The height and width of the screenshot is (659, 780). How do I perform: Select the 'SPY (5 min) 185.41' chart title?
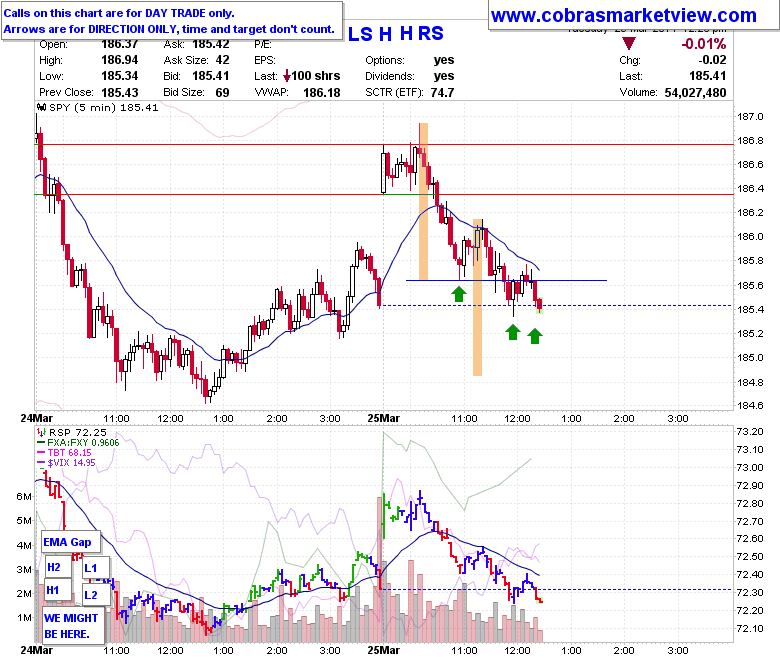click(x=103, y=107)
